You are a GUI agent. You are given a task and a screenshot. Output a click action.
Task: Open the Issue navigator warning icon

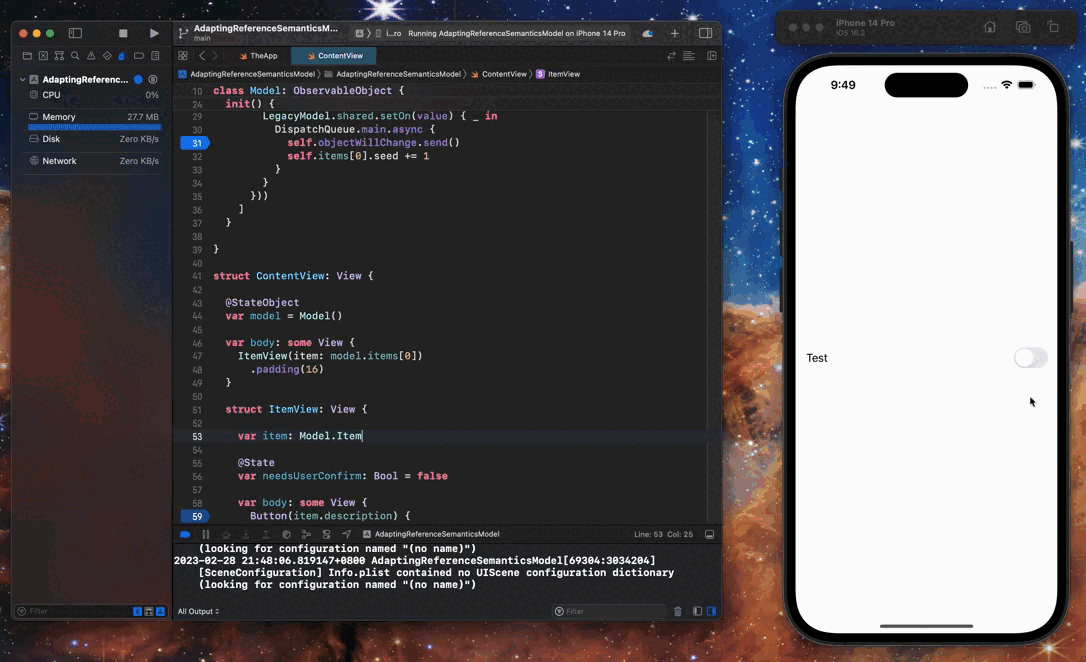[91, 55]
